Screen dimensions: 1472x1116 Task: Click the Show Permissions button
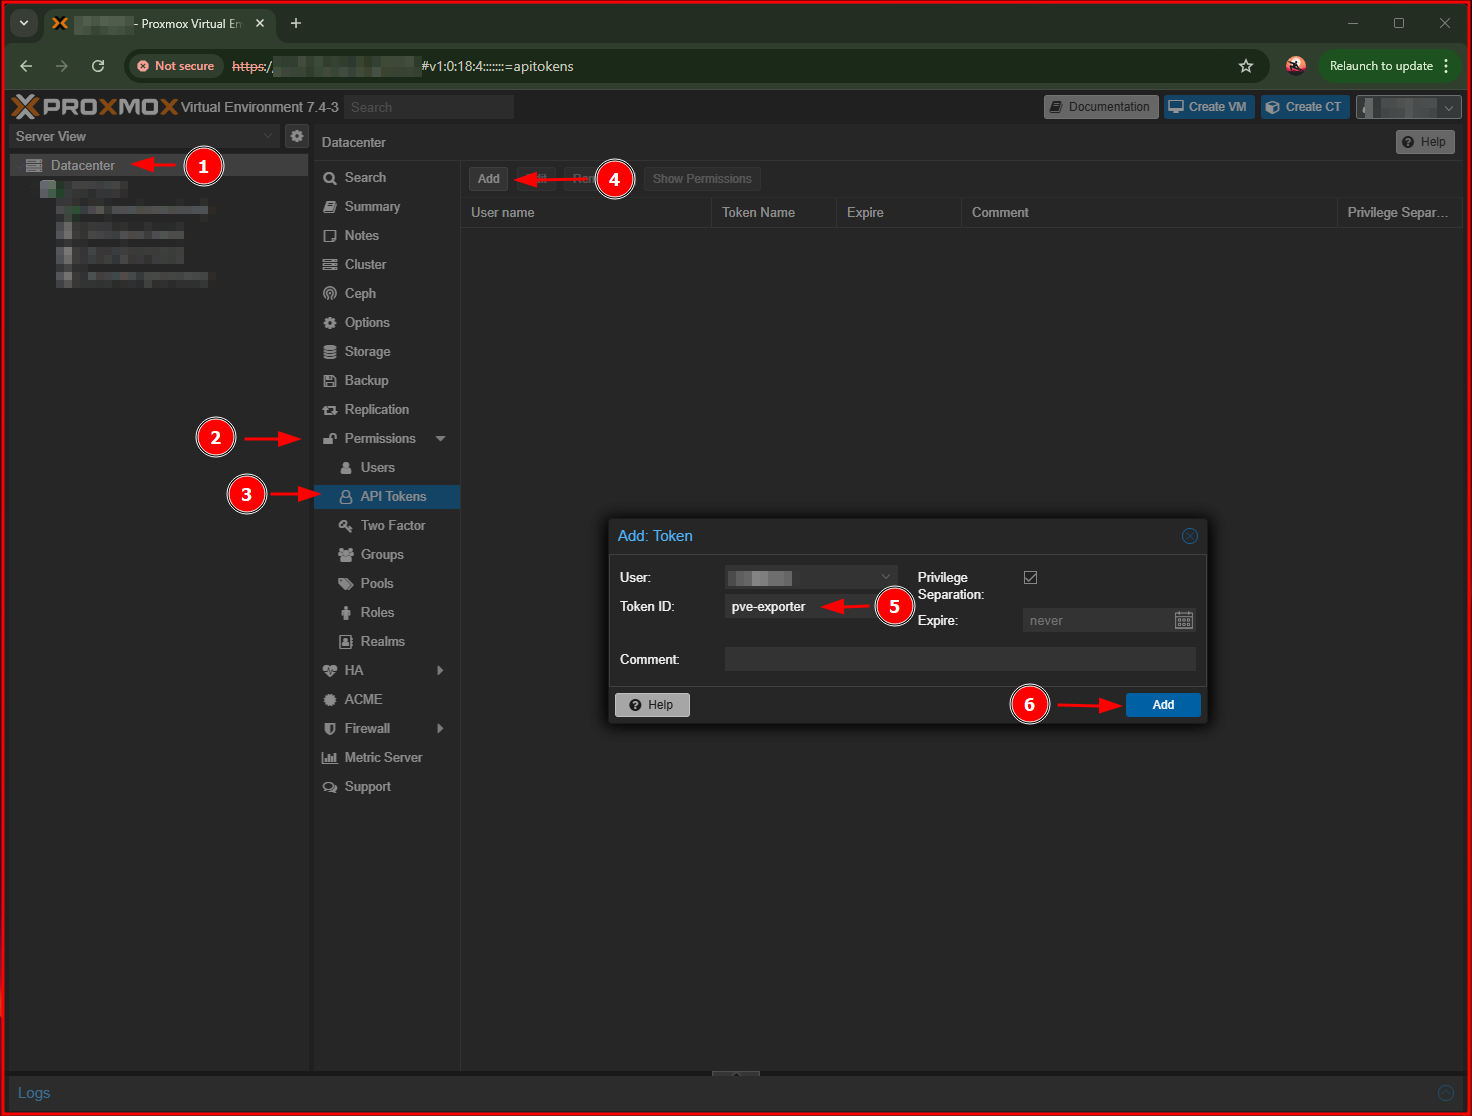pyautogui.click(x=702, y=179)
